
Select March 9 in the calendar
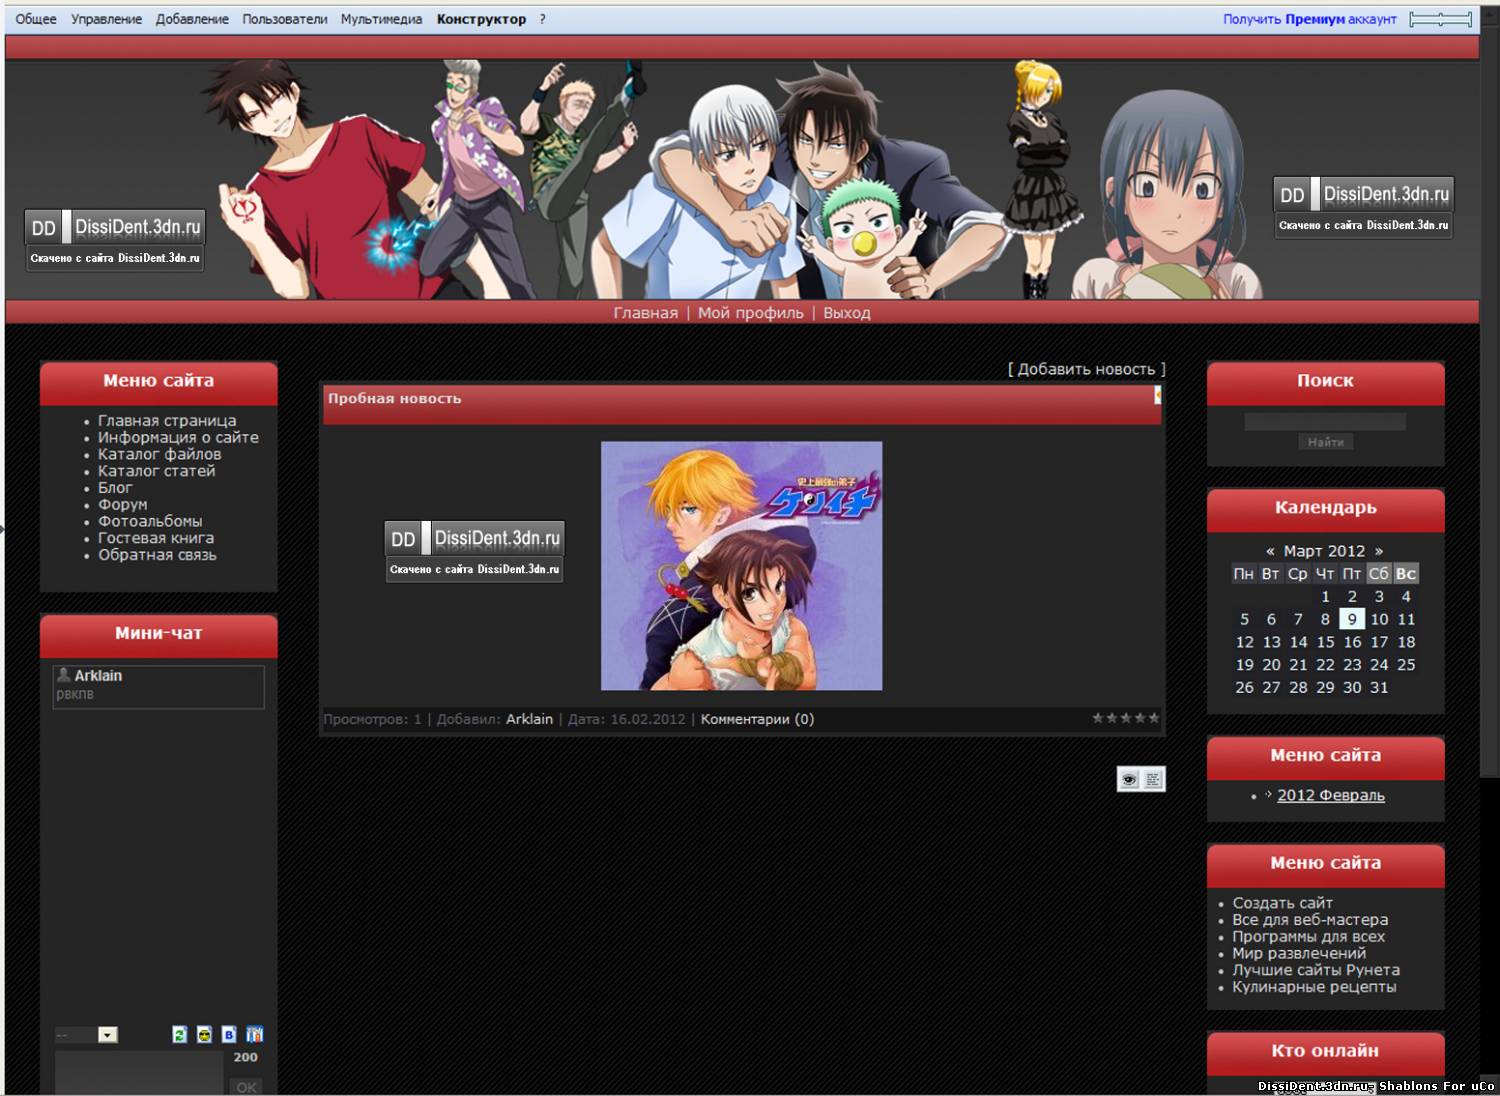click(x=1352, y=619)
